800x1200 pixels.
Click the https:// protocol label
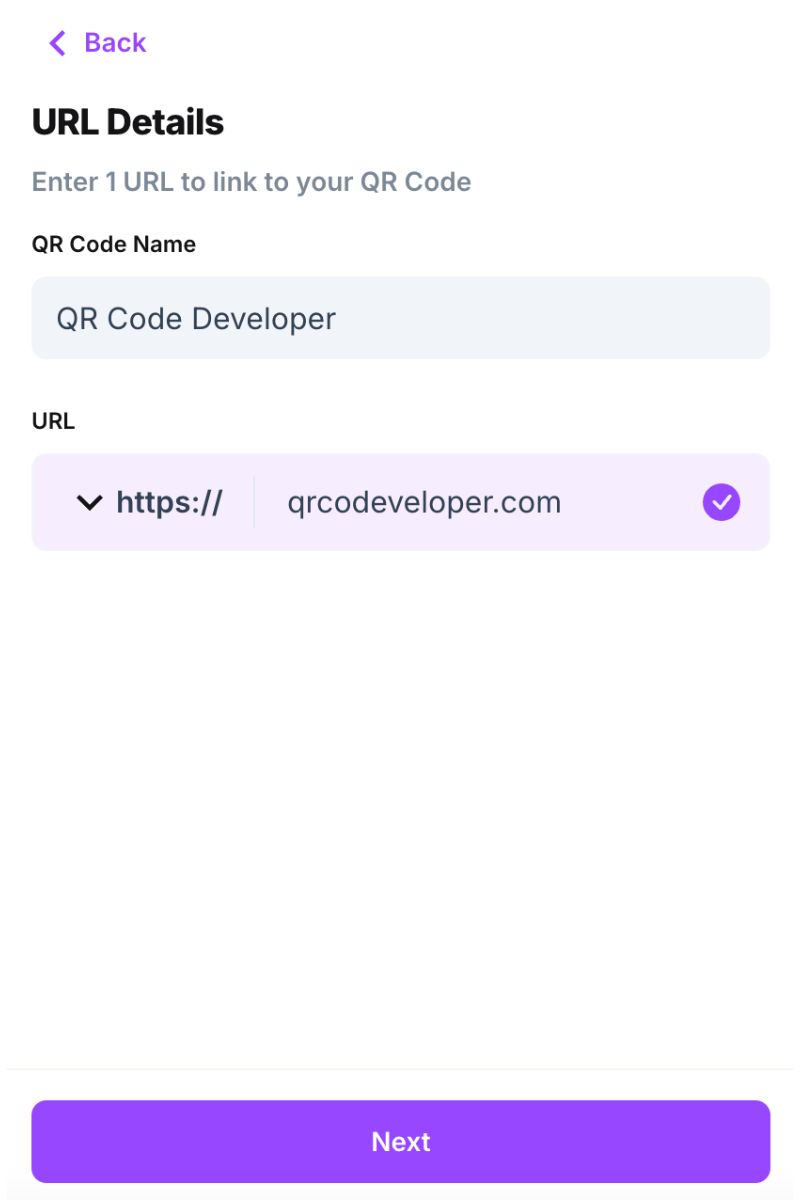170,502
